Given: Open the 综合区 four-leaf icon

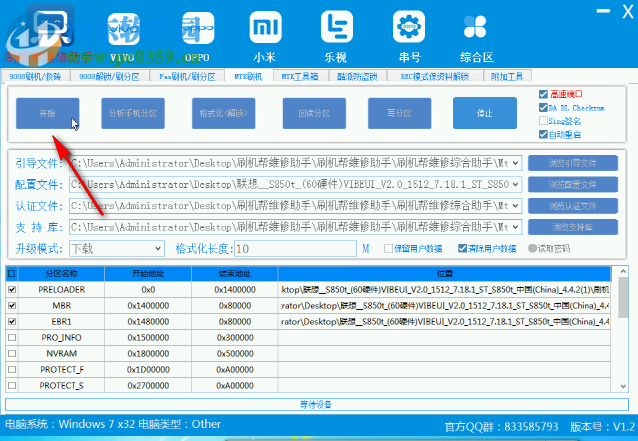Looking at the screenshot, I should click(x=475, y=27).
